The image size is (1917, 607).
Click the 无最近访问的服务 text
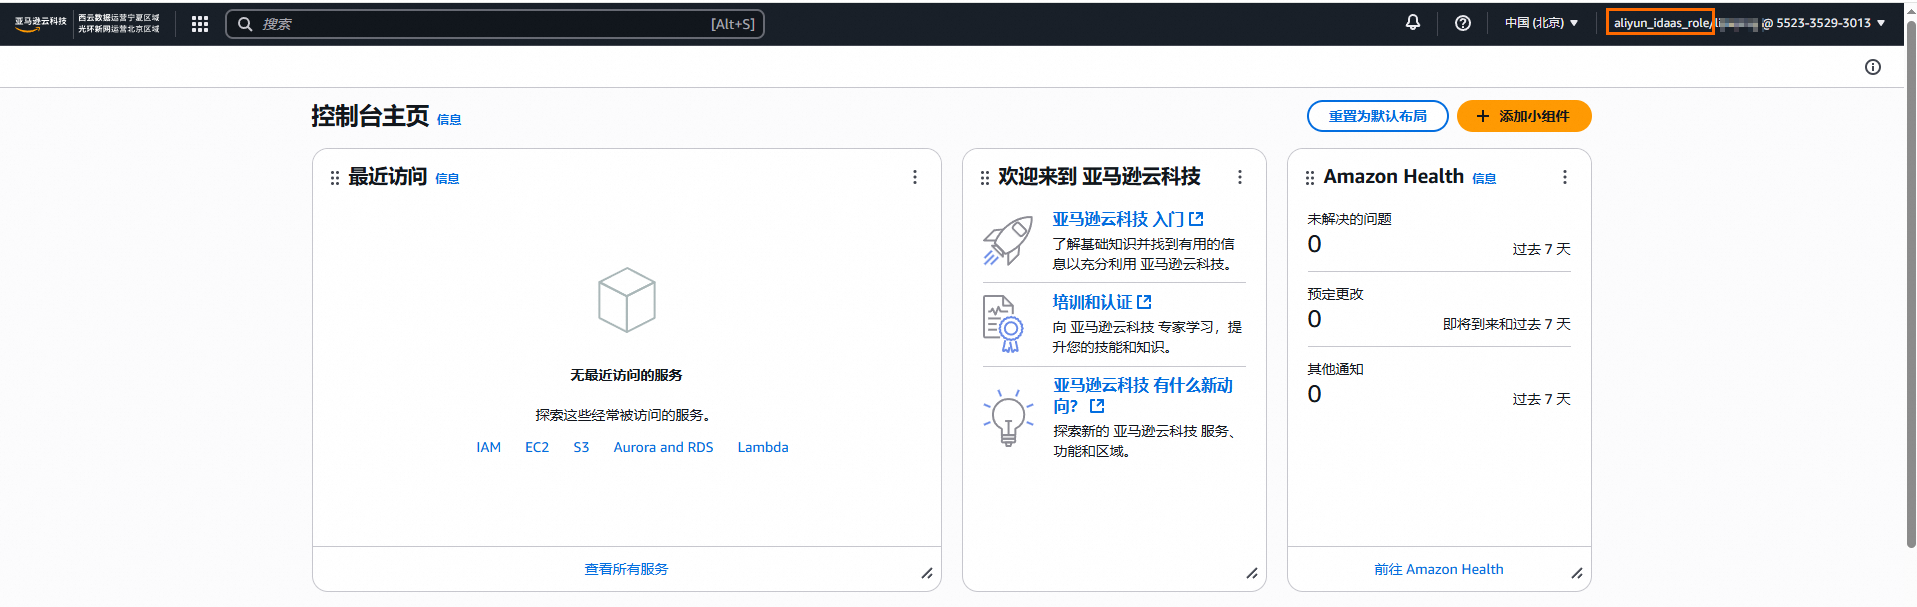pos(627,375)
